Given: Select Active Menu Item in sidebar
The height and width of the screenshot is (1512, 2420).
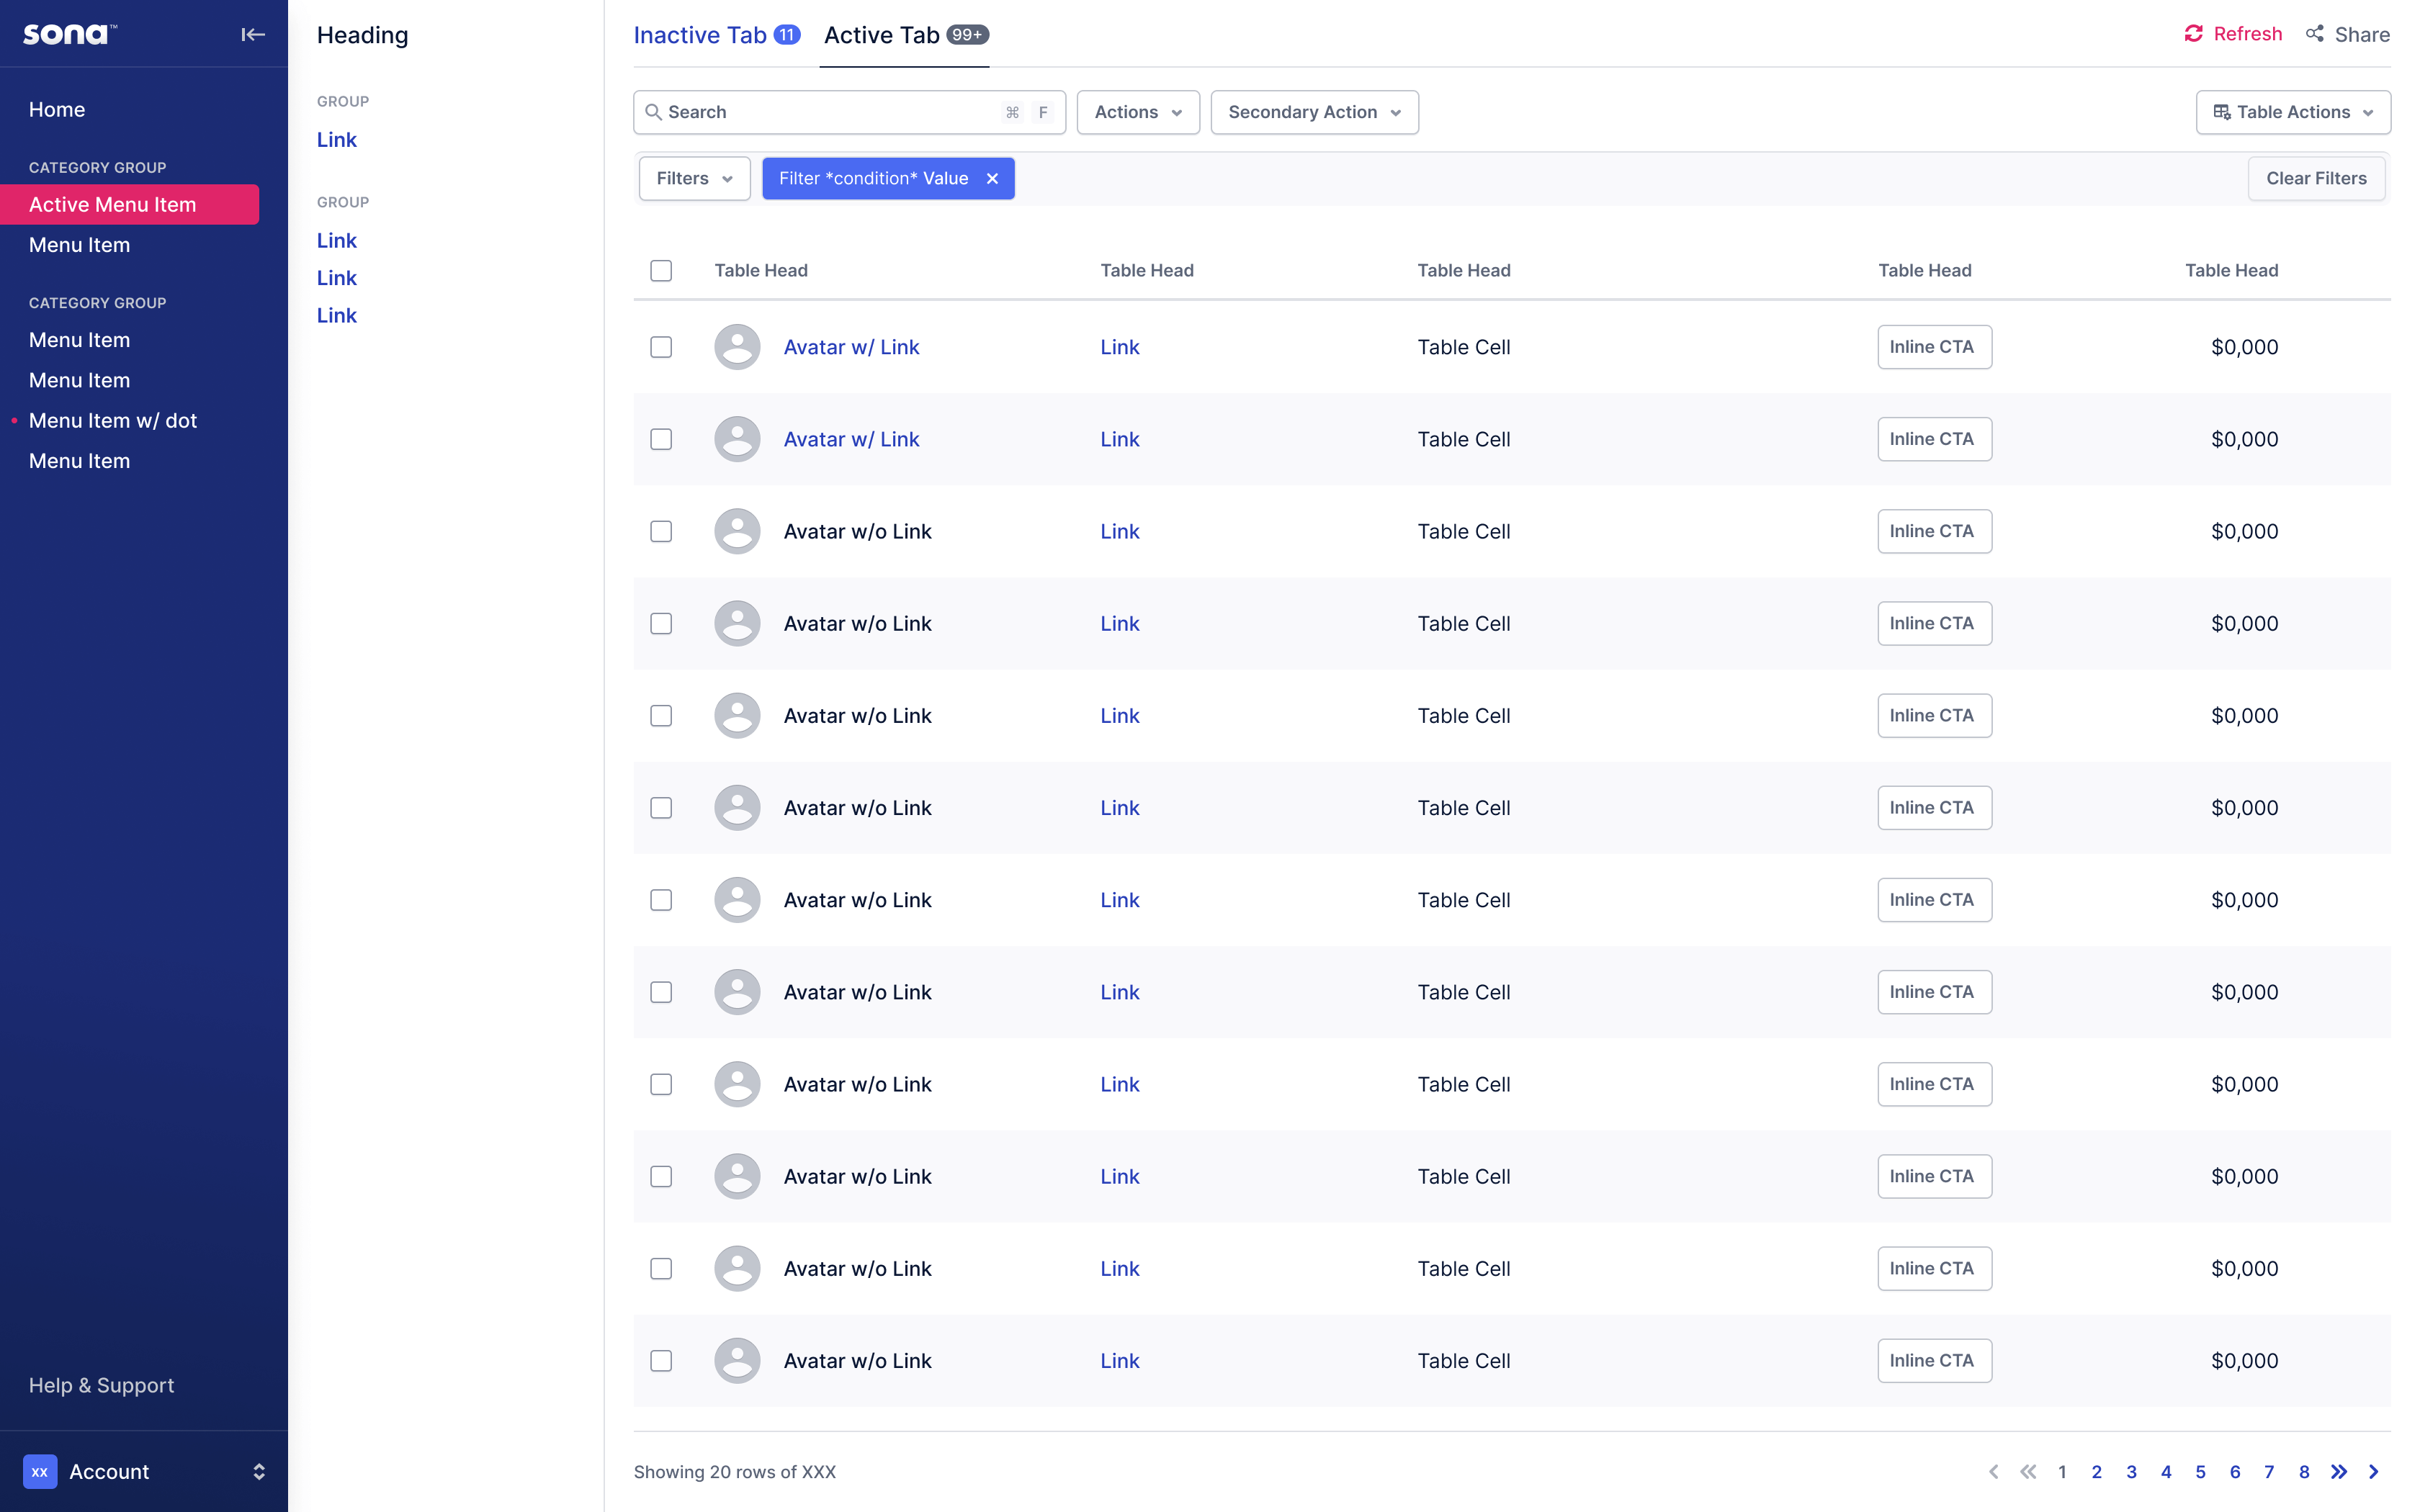Looking at the screenshot, I should point(113,204).
